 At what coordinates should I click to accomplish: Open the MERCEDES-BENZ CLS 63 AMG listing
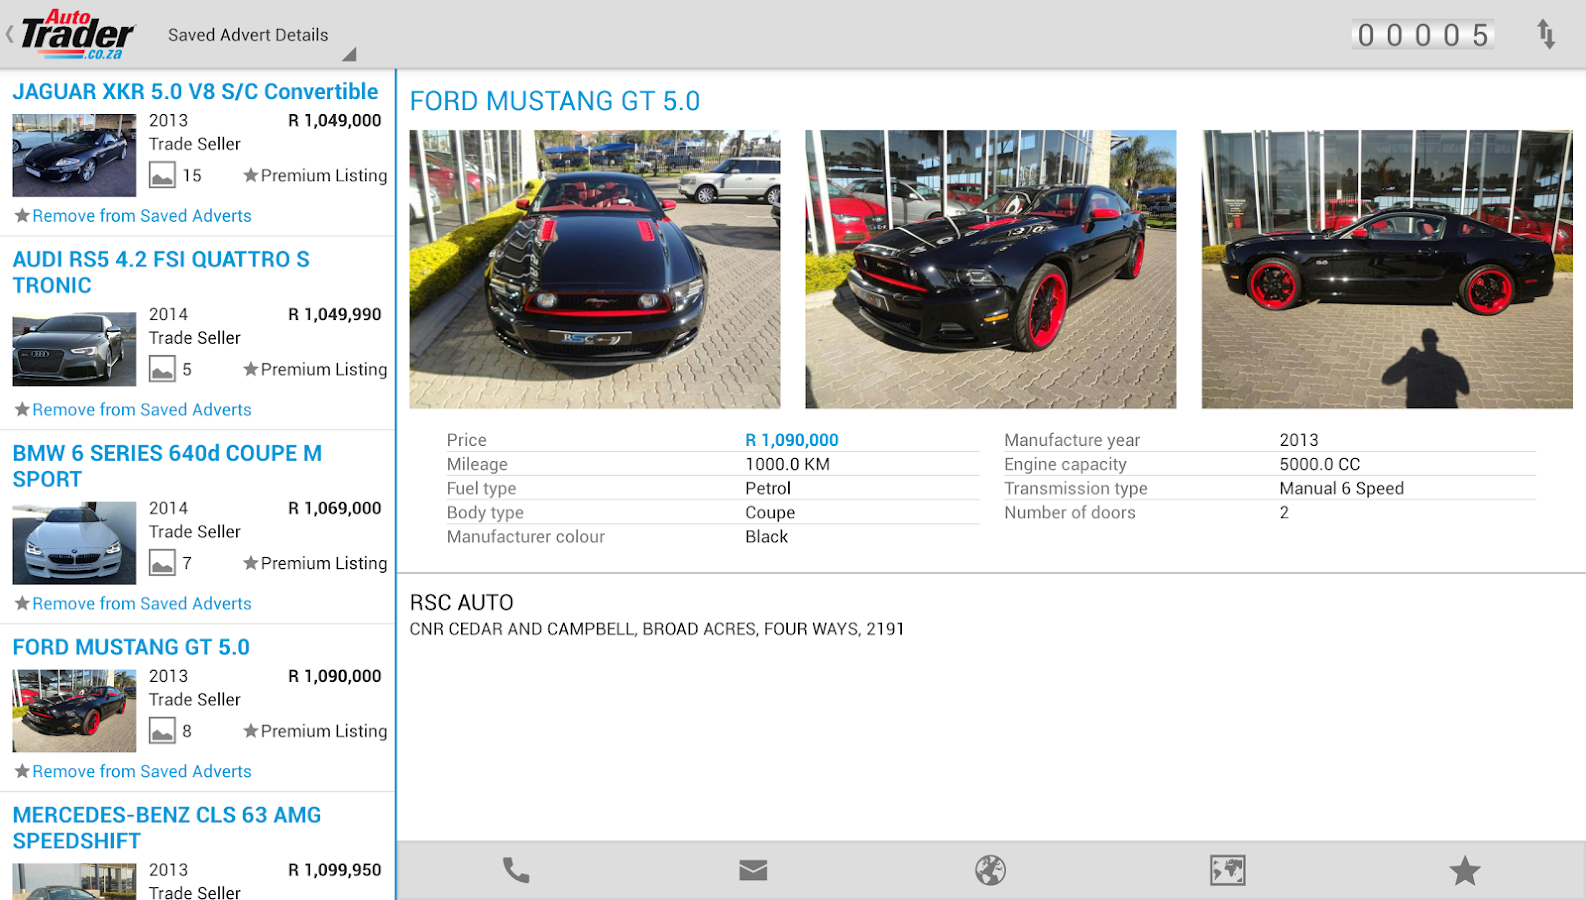pyautogui.click(x=167, y=828)
